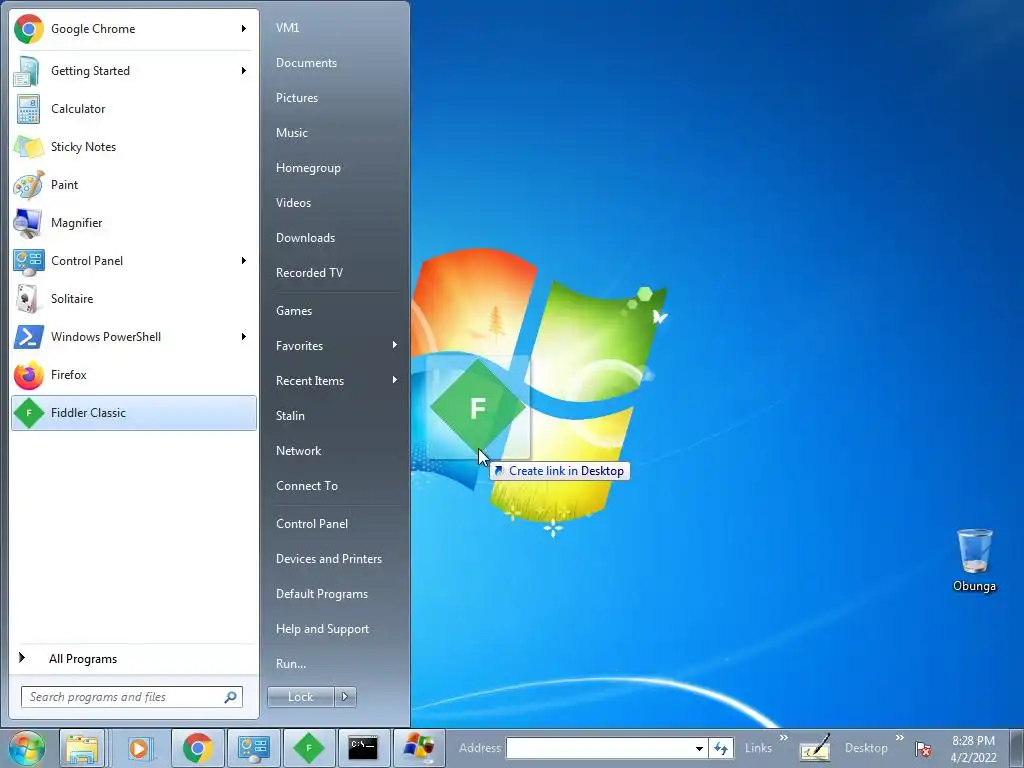The height and width of the screenshot is (768, 1024).
Task: Open Control Panel in right column
Action: coord(312,524)
